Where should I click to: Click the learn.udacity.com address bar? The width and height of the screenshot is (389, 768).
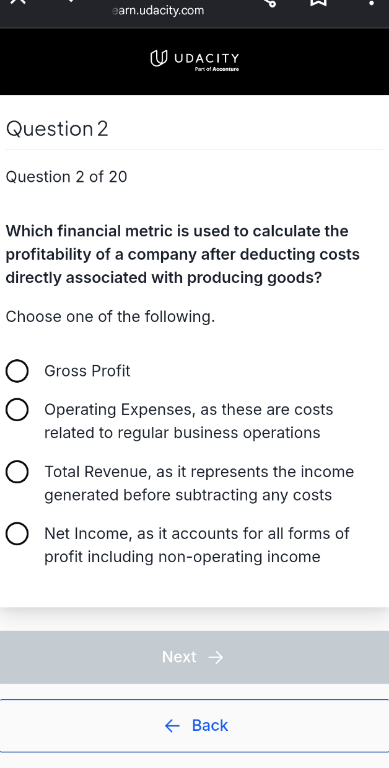click(x=158, y=10)
